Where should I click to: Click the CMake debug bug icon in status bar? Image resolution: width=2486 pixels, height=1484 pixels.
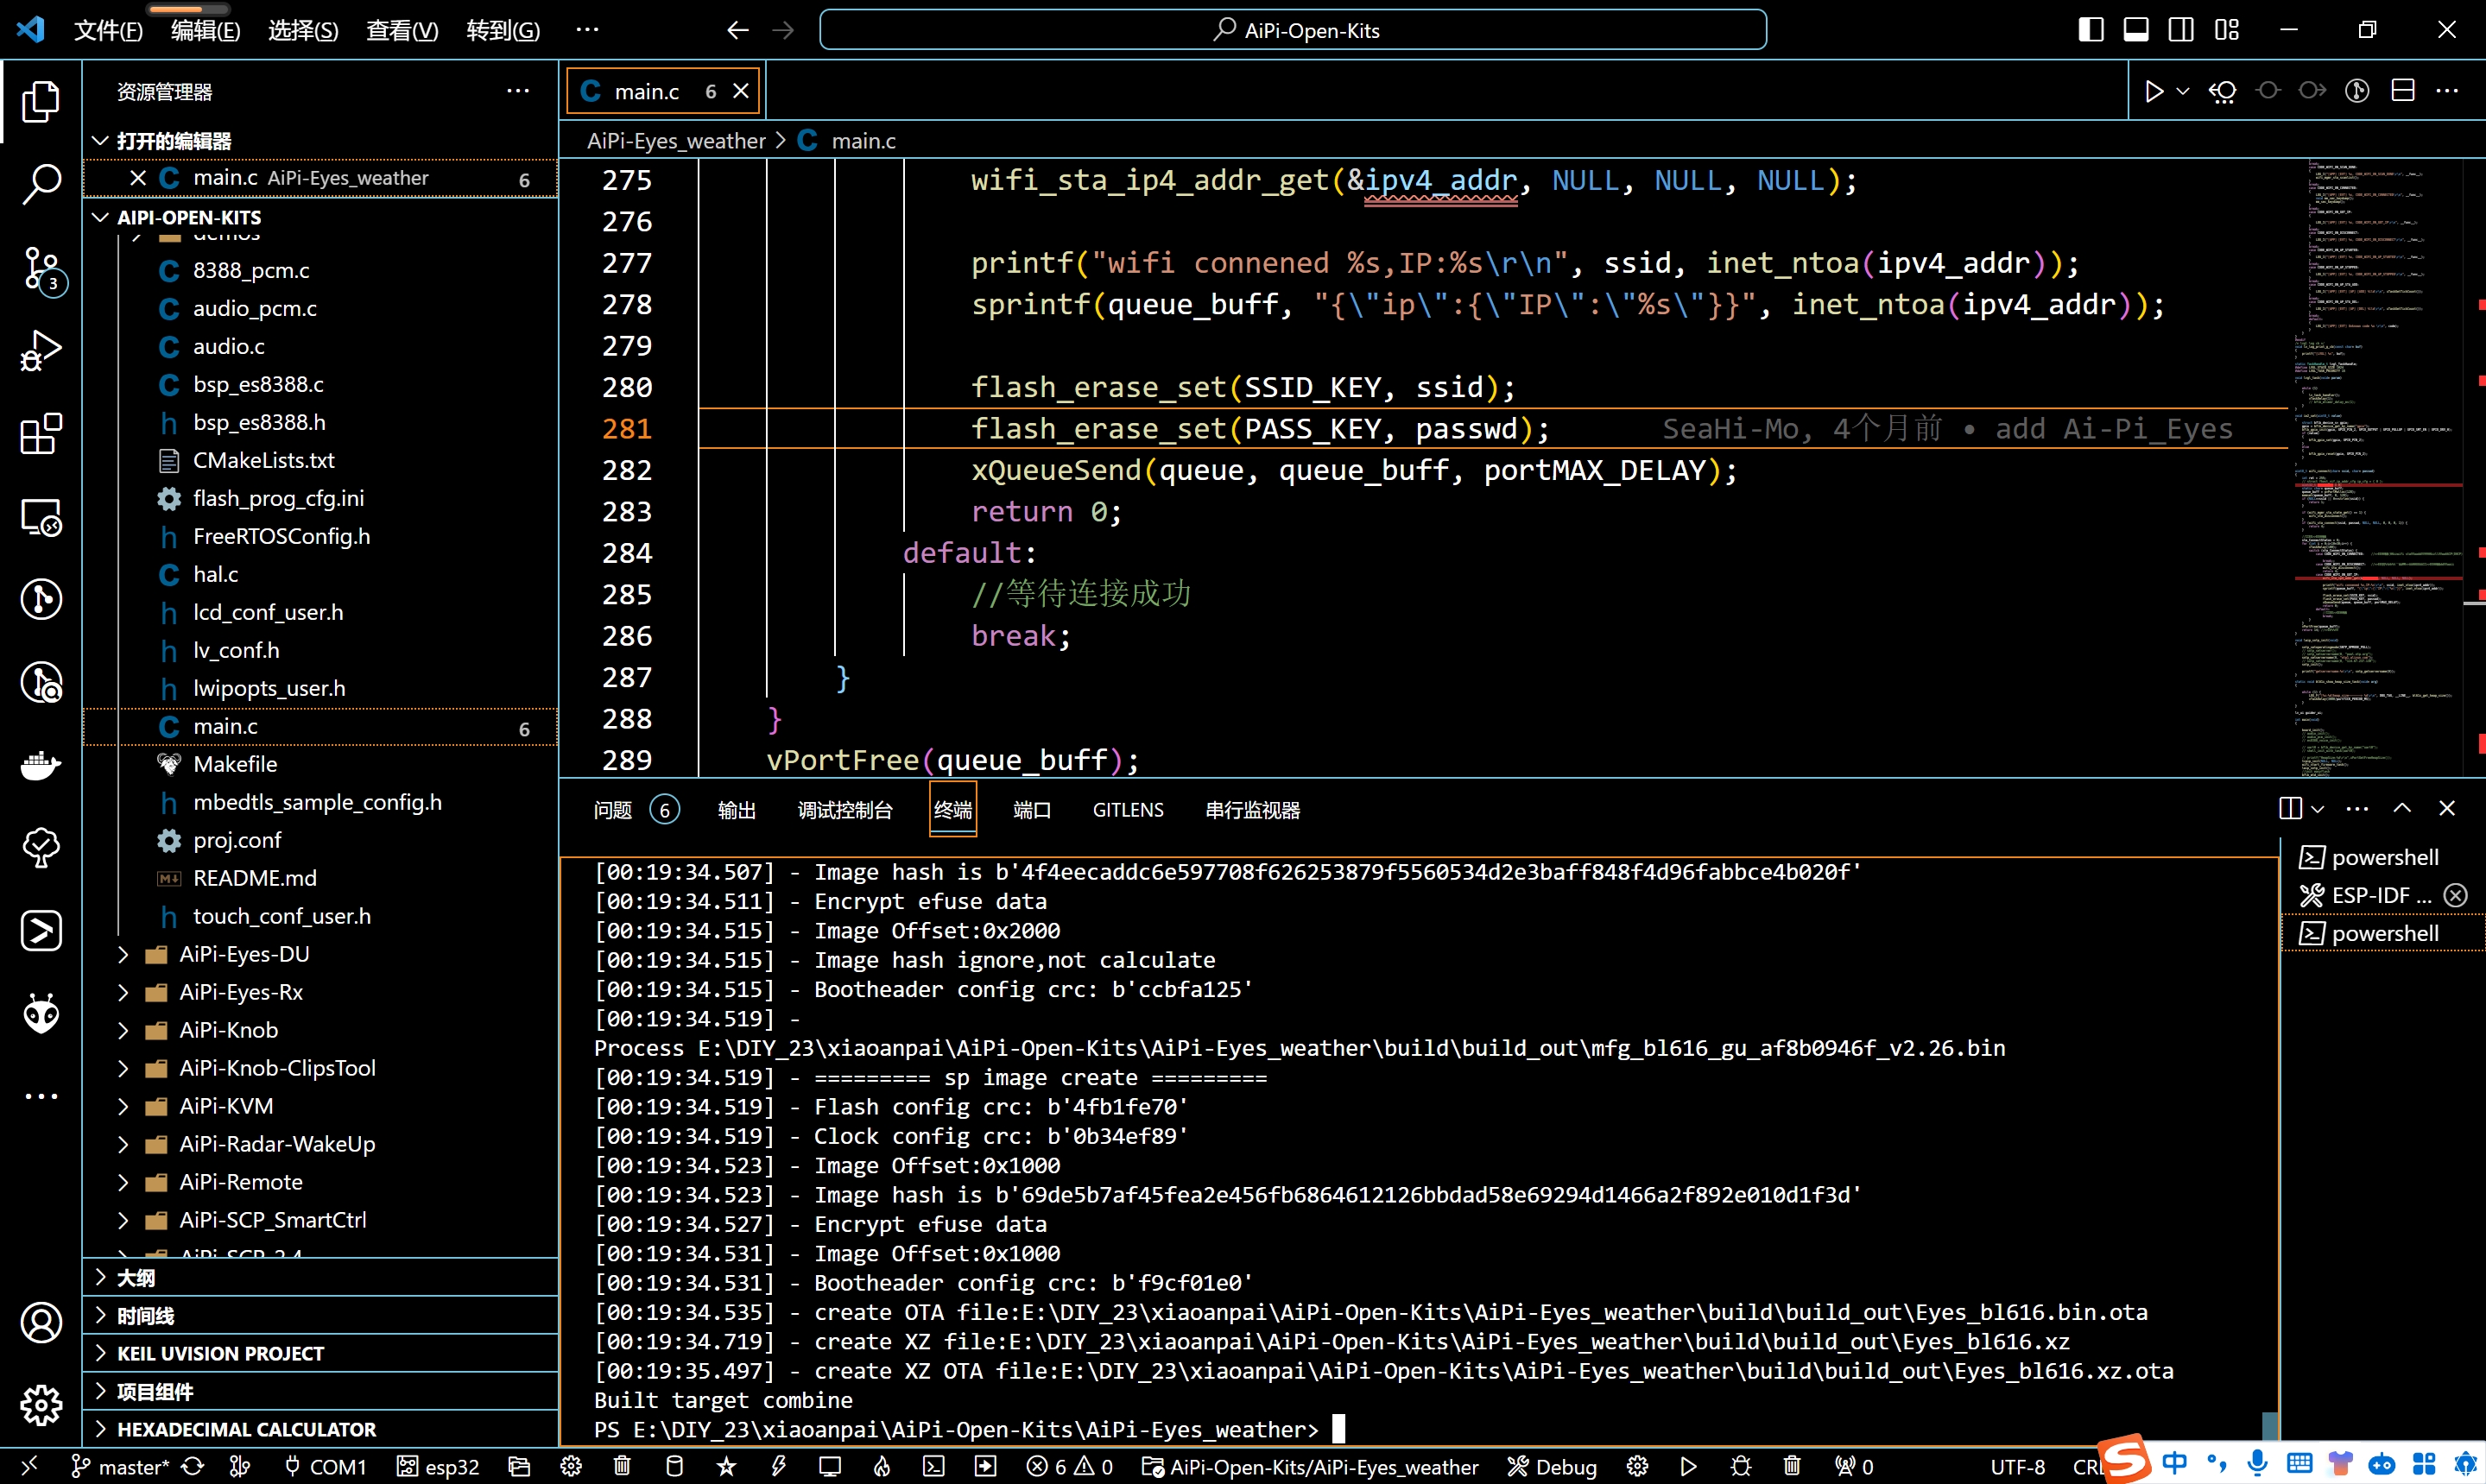[x=1741, y=1466]
